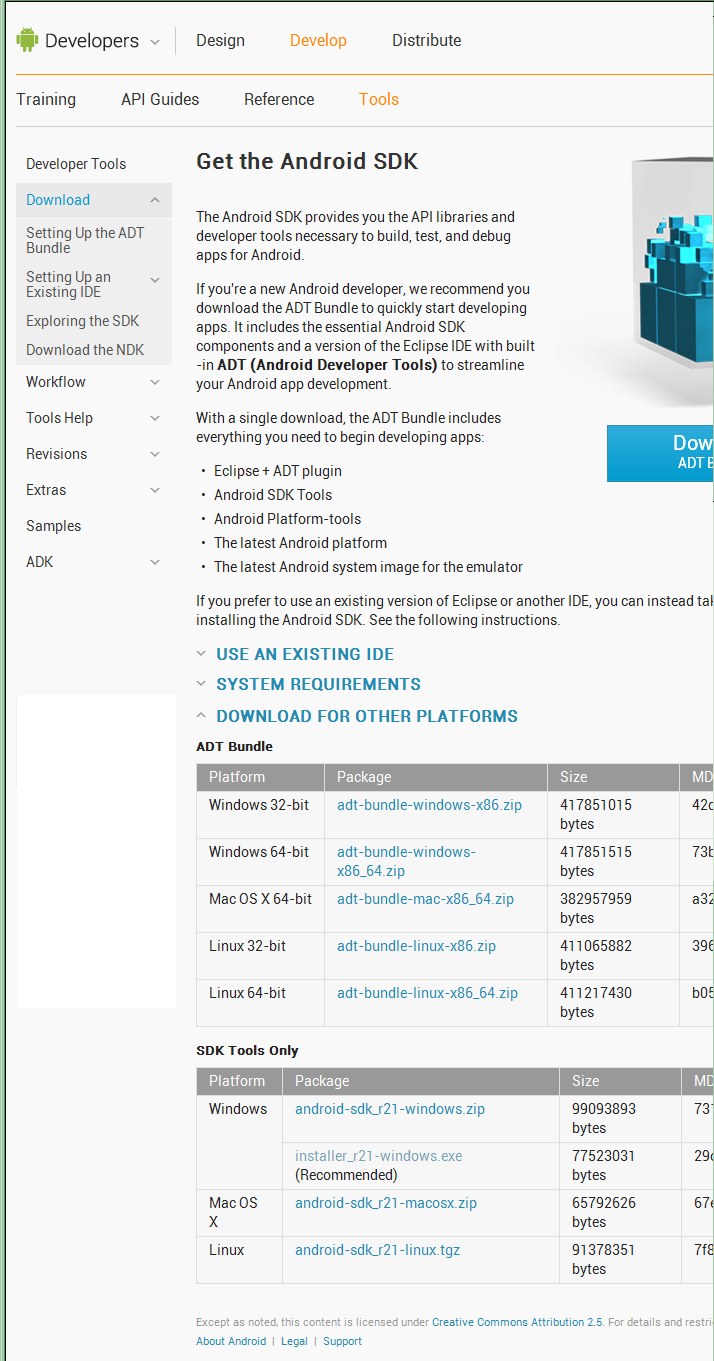Open Download the NDK page
Screen dimensions: 714x1361
coord(85,350)
